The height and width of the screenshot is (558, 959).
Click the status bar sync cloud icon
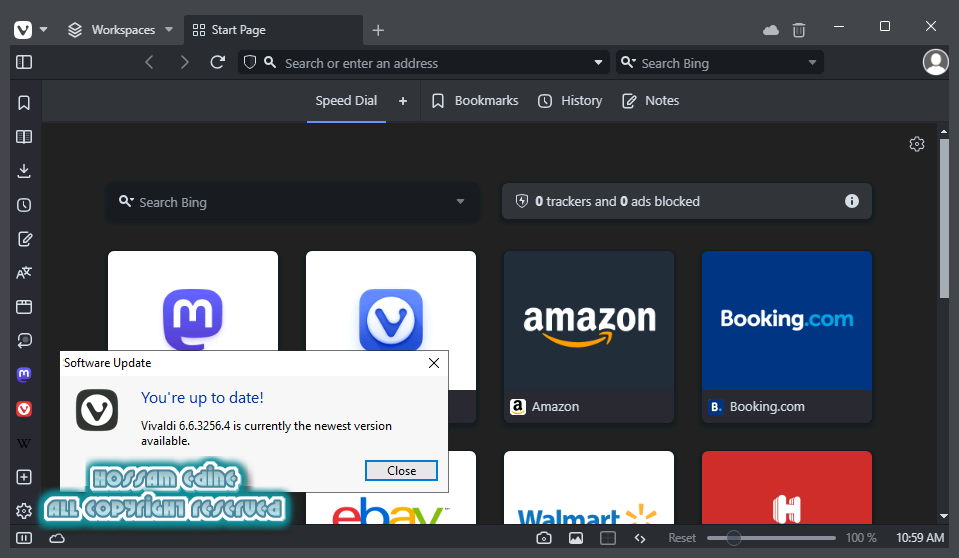[57, 538]
